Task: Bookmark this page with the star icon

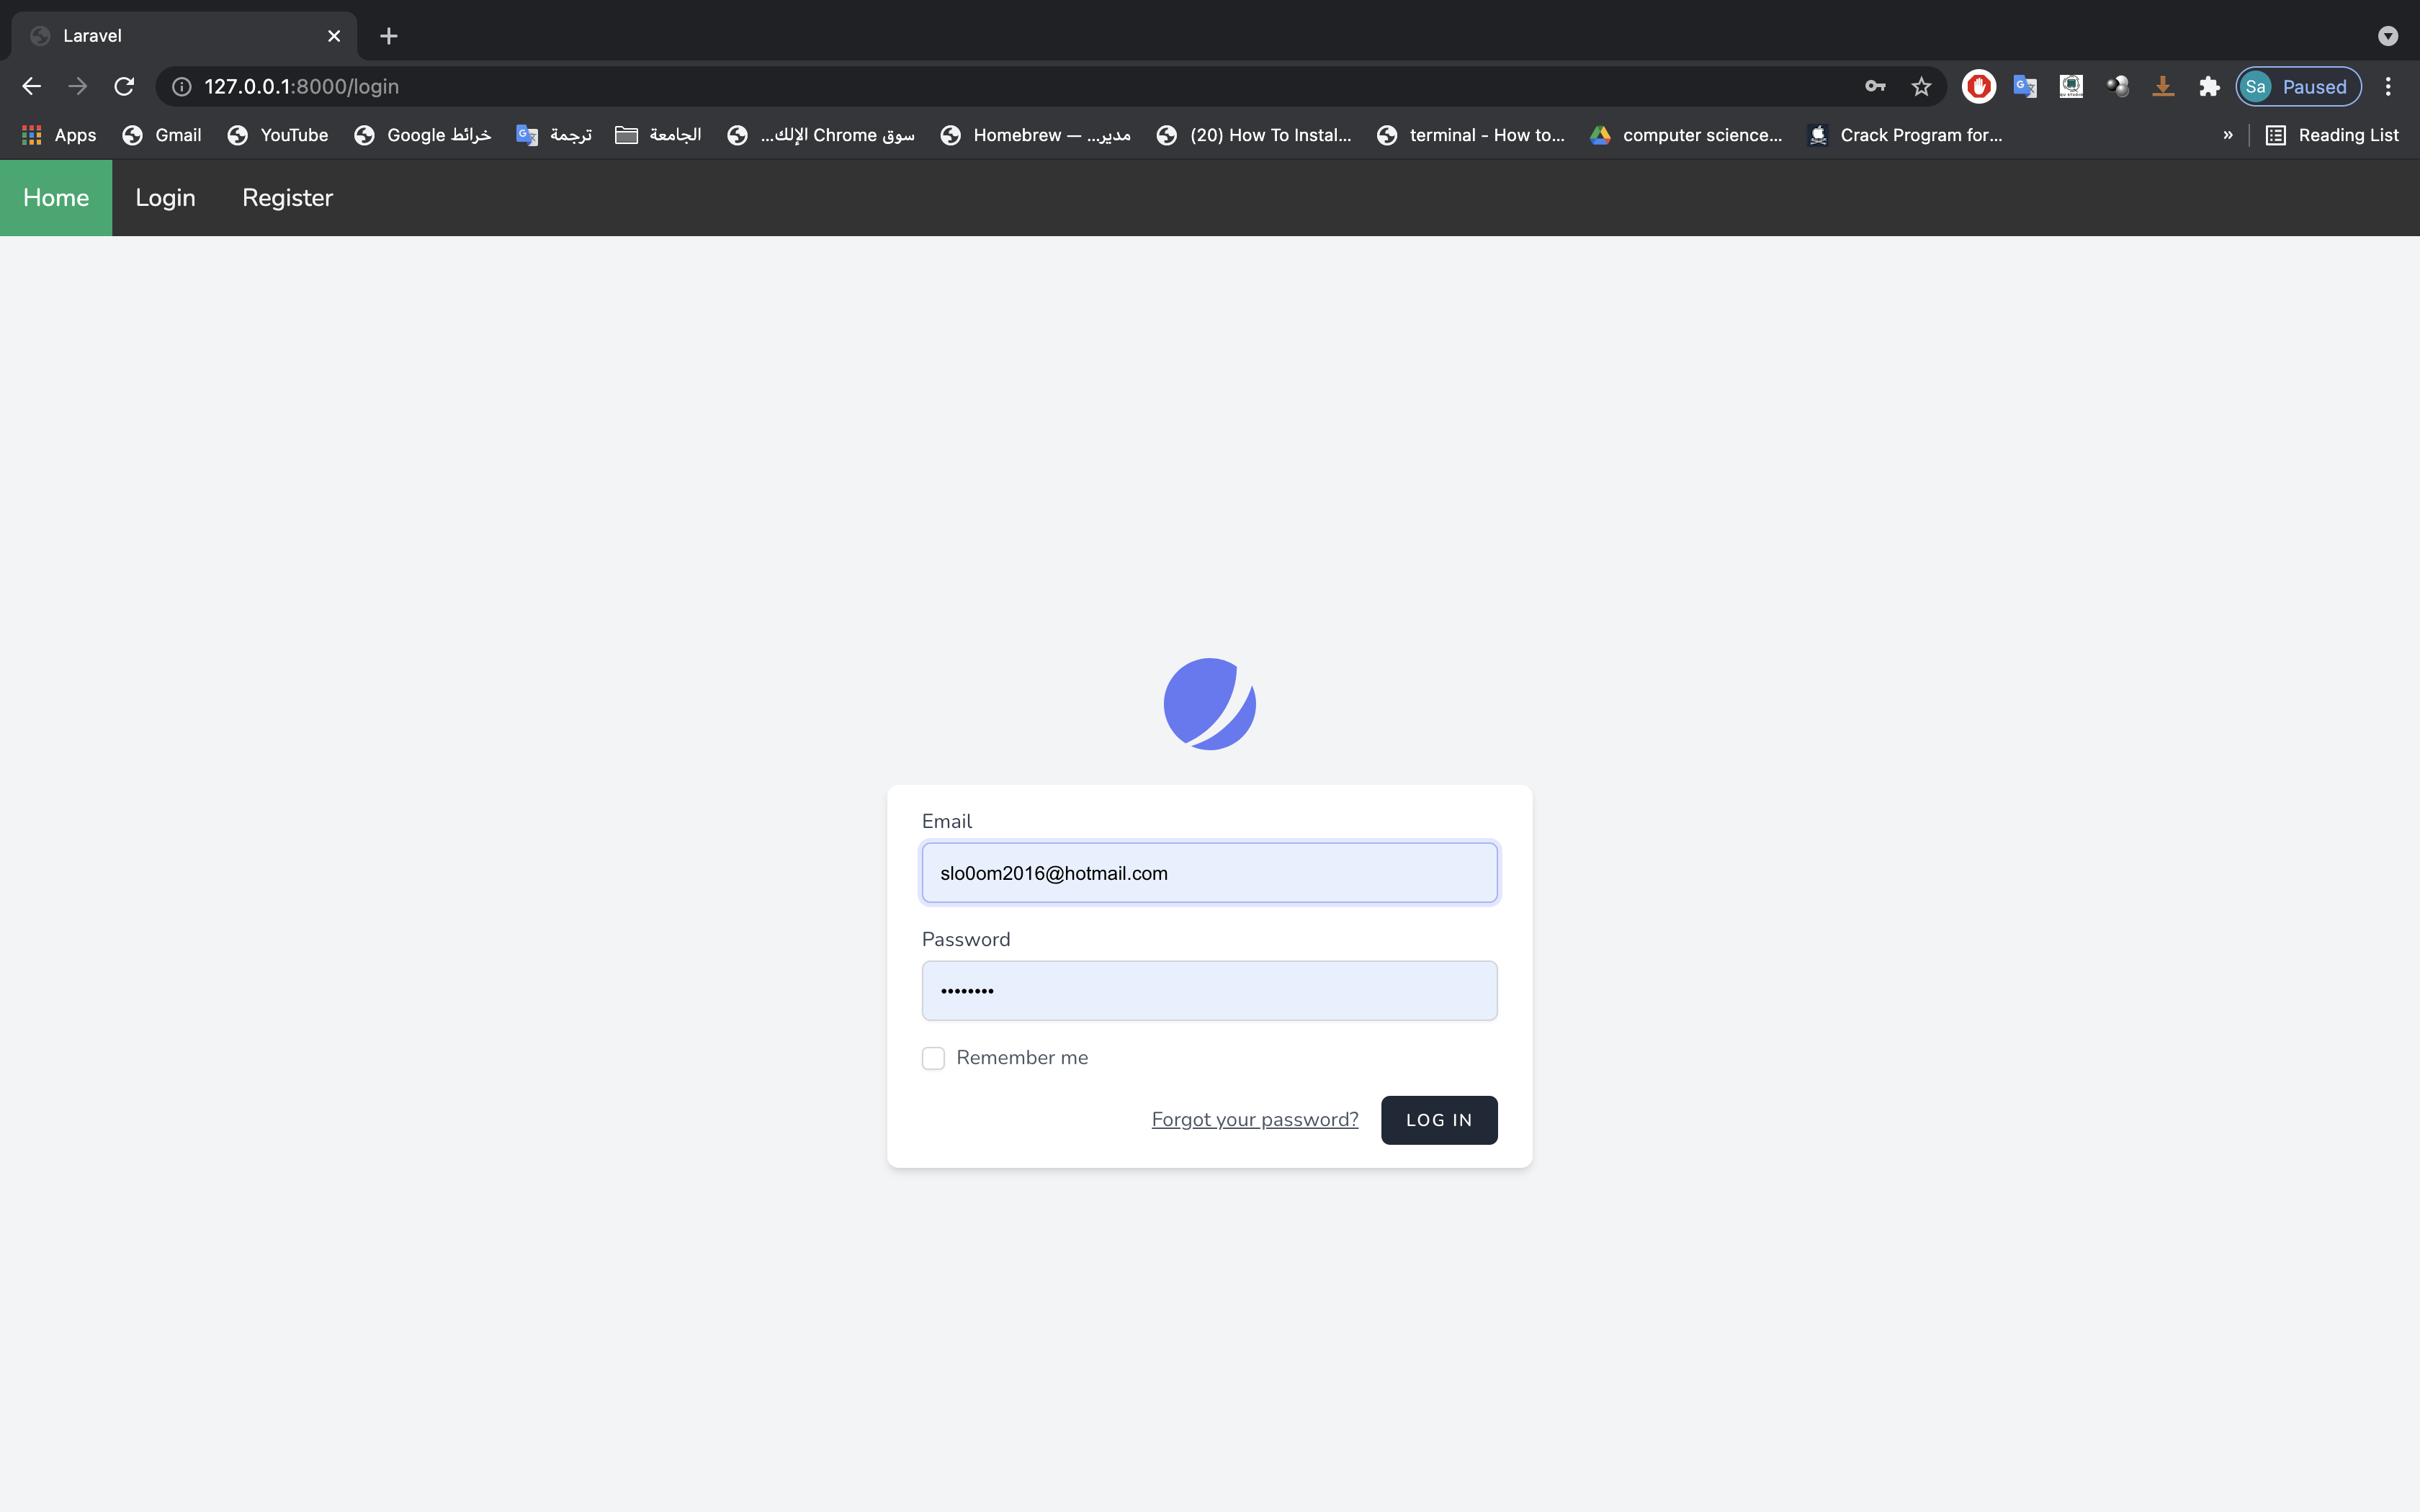Action: click(1921, 86)
